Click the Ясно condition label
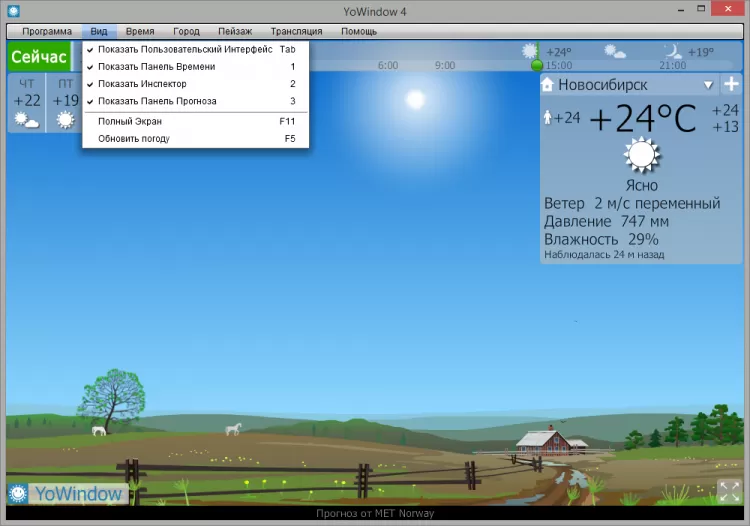The width and height of the screenshot is (750, 526). [x=641, y=186]
